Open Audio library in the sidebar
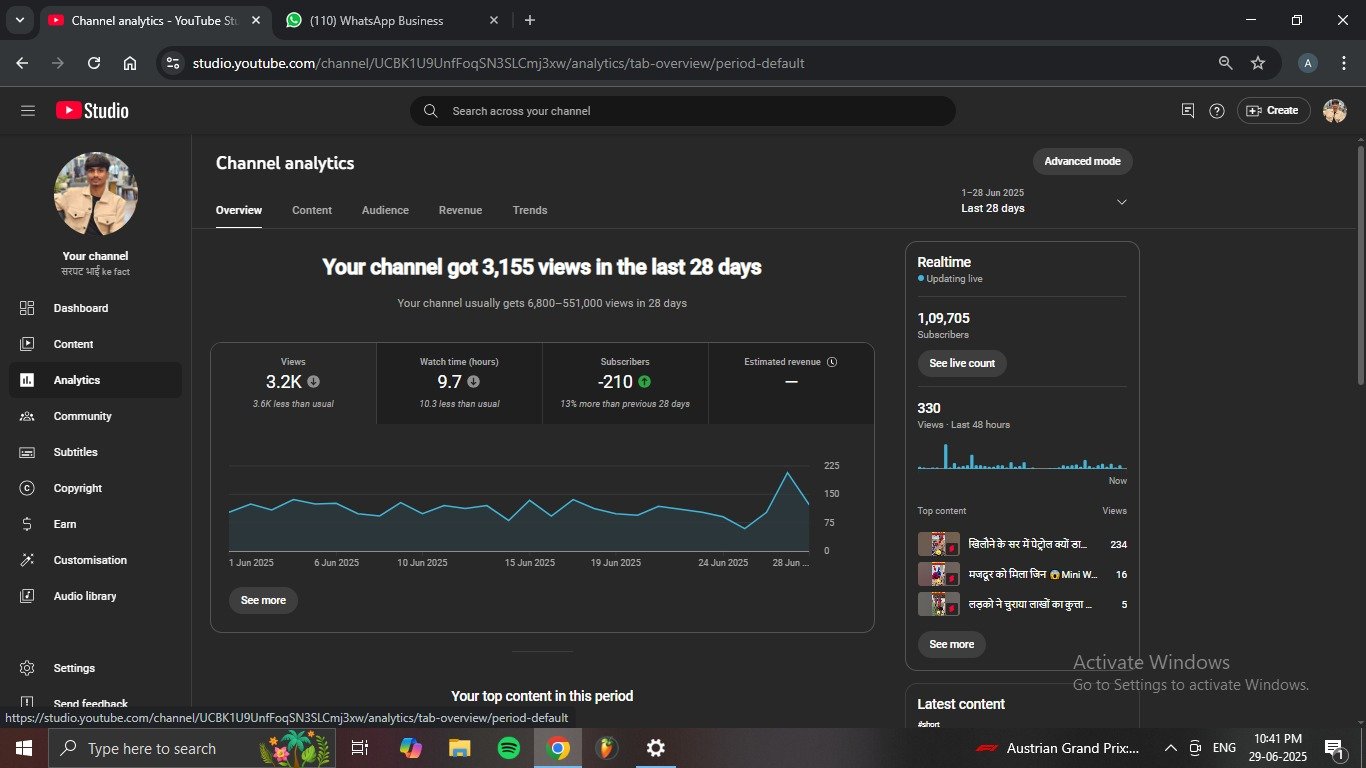The width and height of the screenshot is (1366, 768). pos(95,596)
